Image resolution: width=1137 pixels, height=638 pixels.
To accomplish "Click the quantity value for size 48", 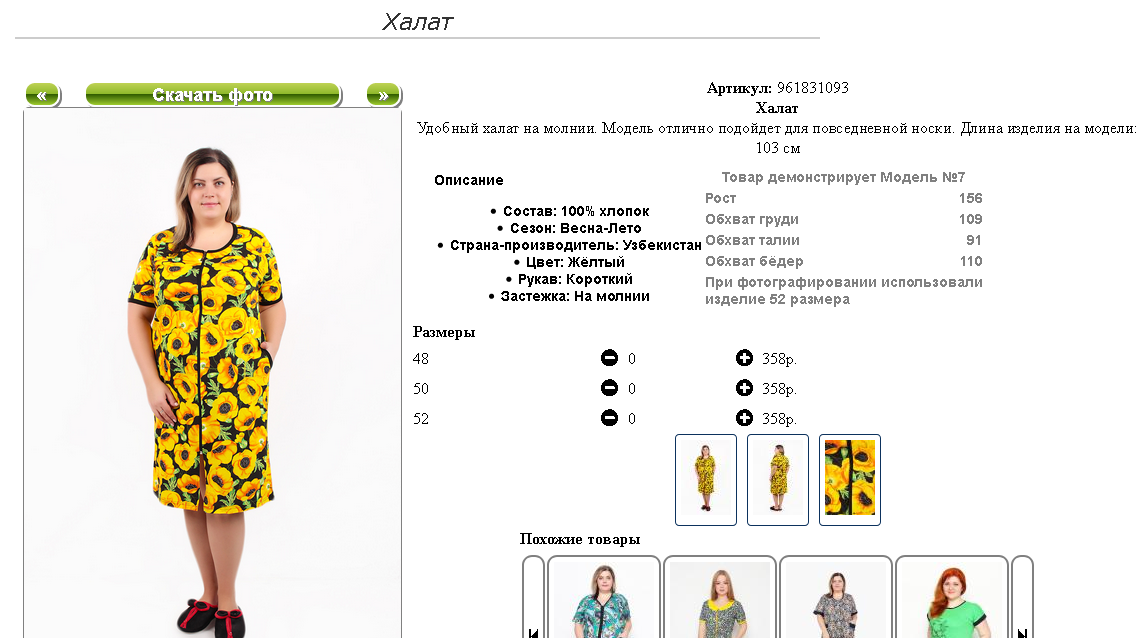I will 632,359.
